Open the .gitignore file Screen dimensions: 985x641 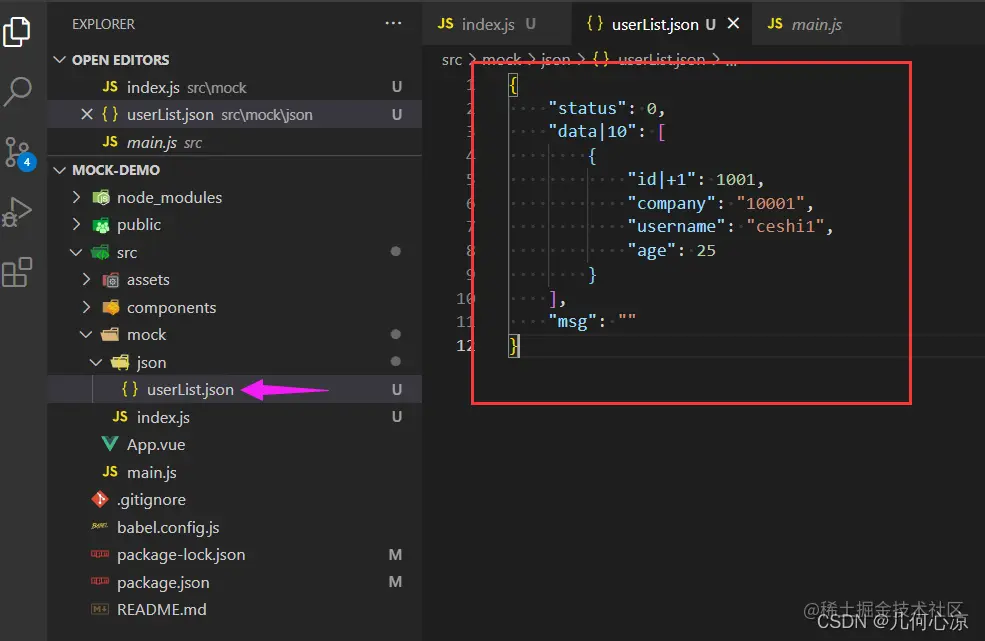tap(234, 500)
